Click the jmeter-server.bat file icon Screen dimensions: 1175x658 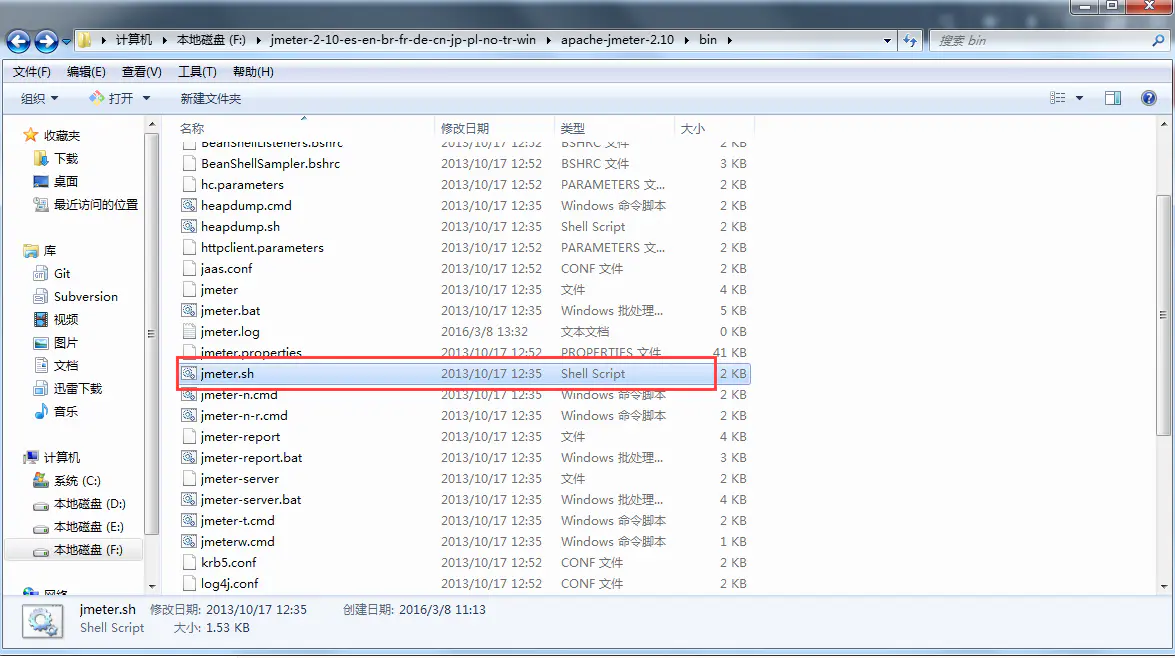(x=190, y=499)
